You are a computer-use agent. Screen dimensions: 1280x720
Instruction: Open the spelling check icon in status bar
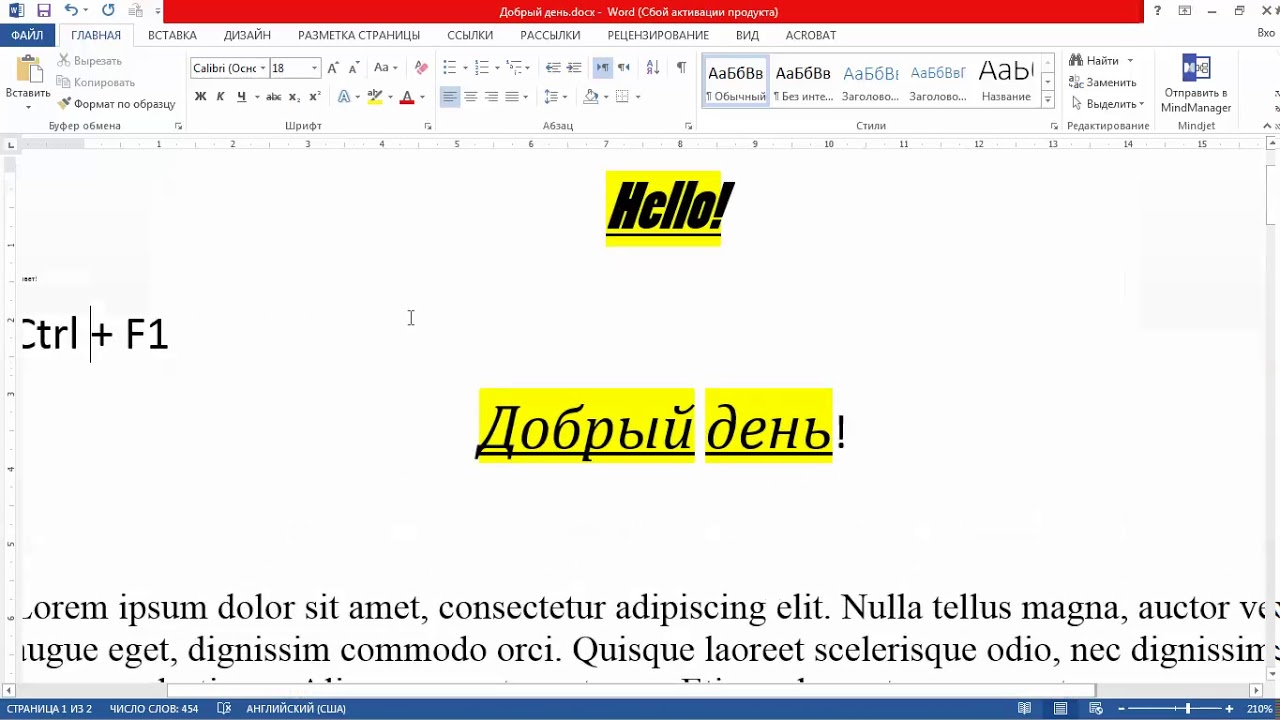coord(224,708)
